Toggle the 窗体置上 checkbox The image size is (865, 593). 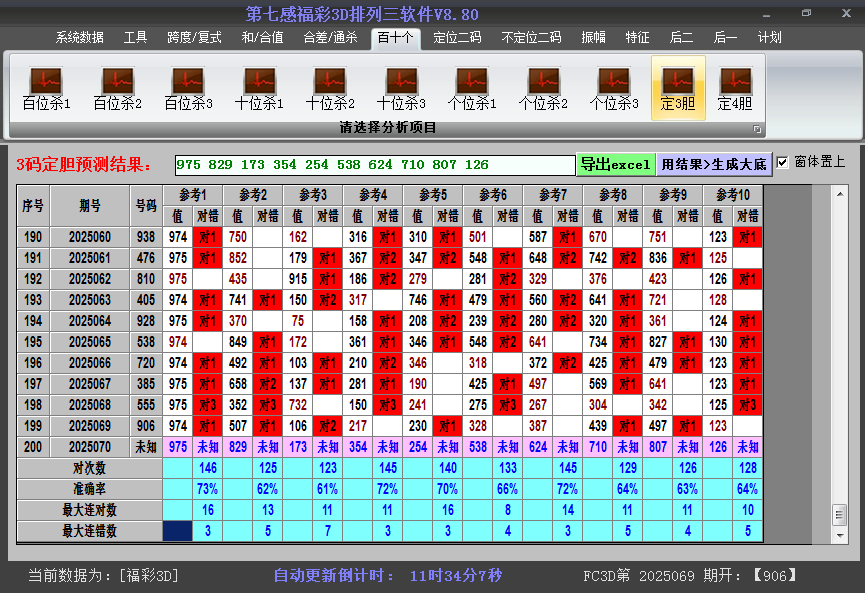tap(782, 163)
